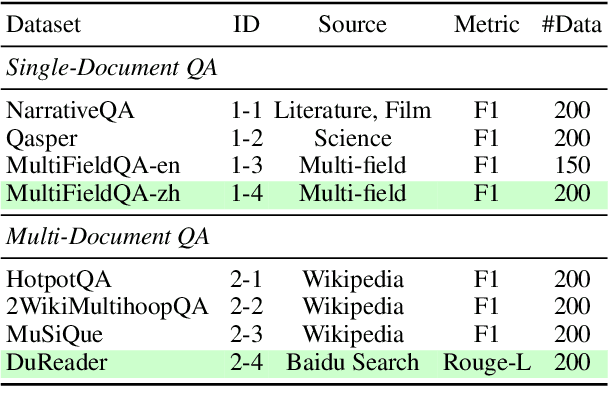
Task: Click the highlighted MultiFieldQA-zh dataset name
Action: click(x=79, y=193)
